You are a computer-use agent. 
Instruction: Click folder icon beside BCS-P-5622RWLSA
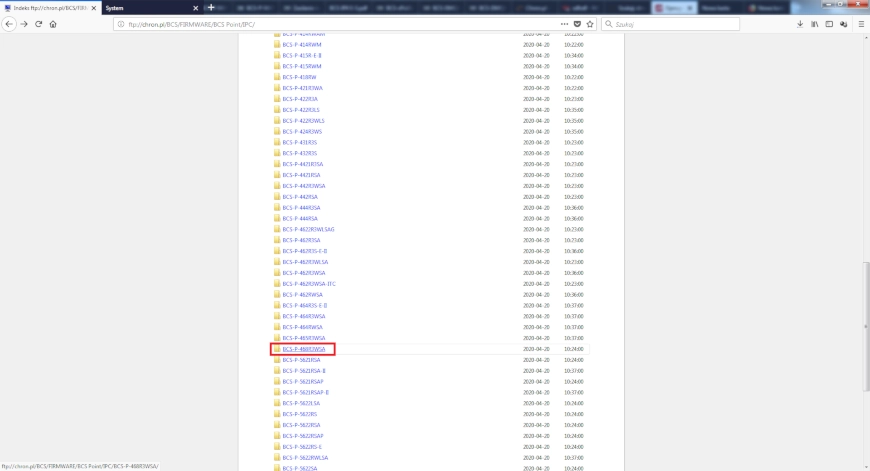coord(277,457)
